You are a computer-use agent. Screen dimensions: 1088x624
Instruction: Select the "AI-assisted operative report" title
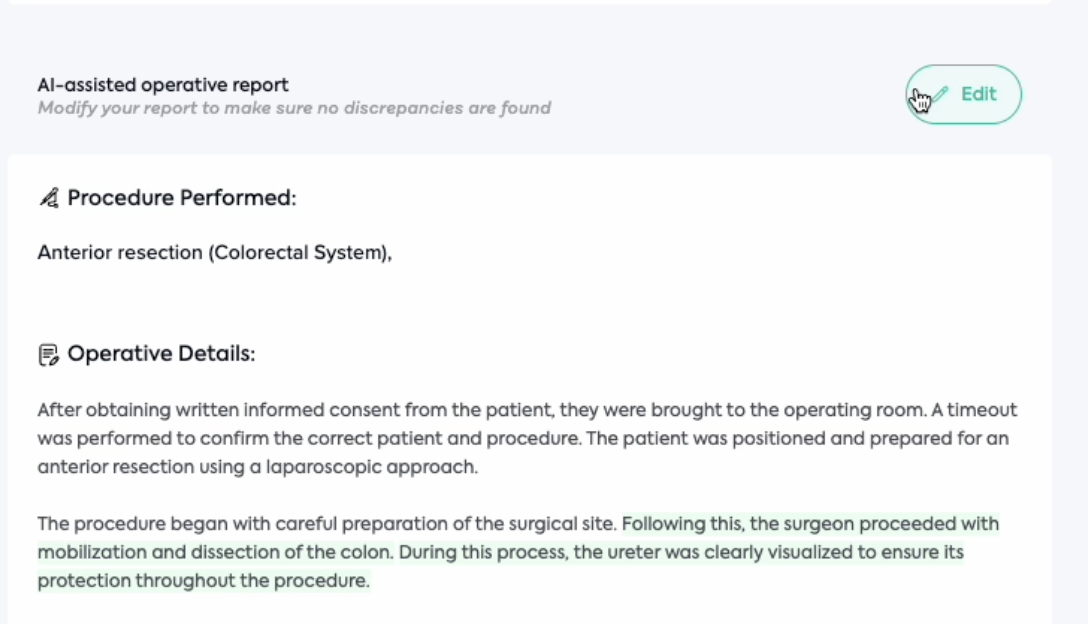163,86
